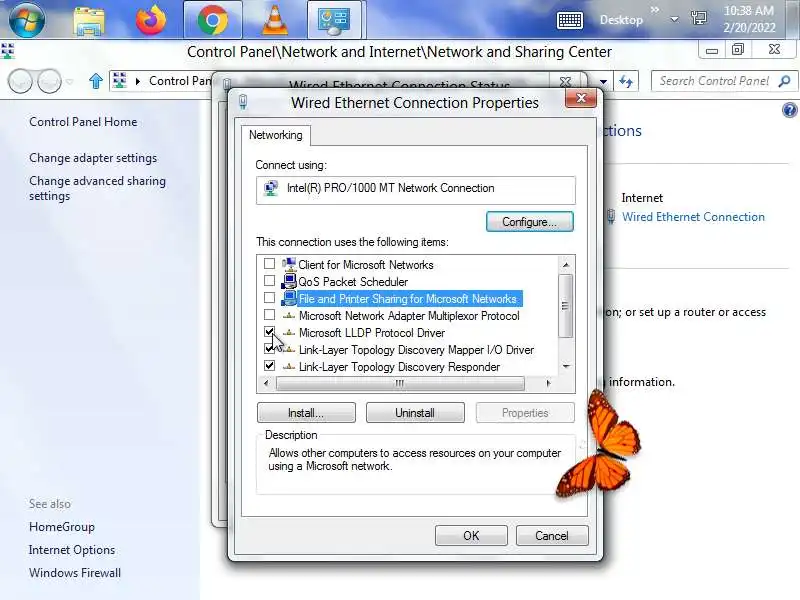Open Windows Firewall link
Viewport: 800px width, 600px height.
[x=75, y=573]
